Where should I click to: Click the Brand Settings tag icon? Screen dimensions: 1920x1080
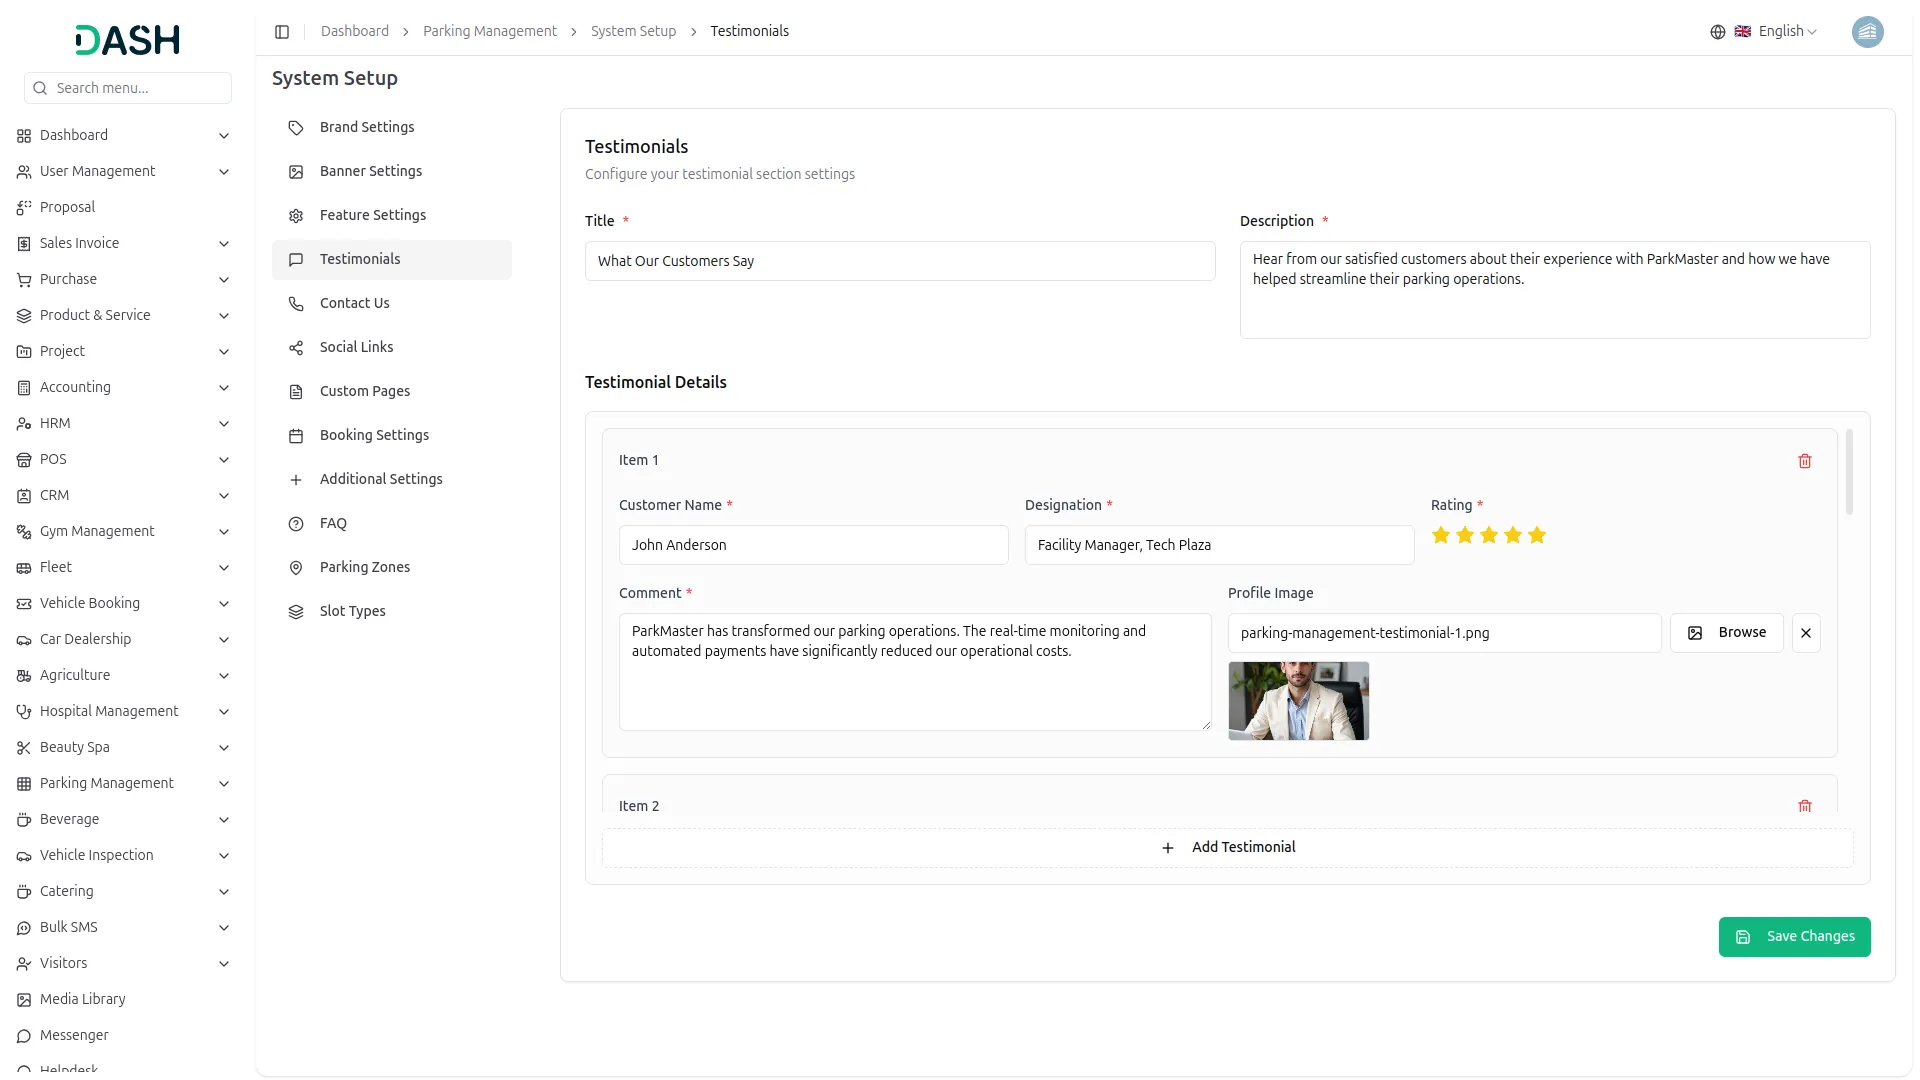pyautogui.click(x=296, y=128)
